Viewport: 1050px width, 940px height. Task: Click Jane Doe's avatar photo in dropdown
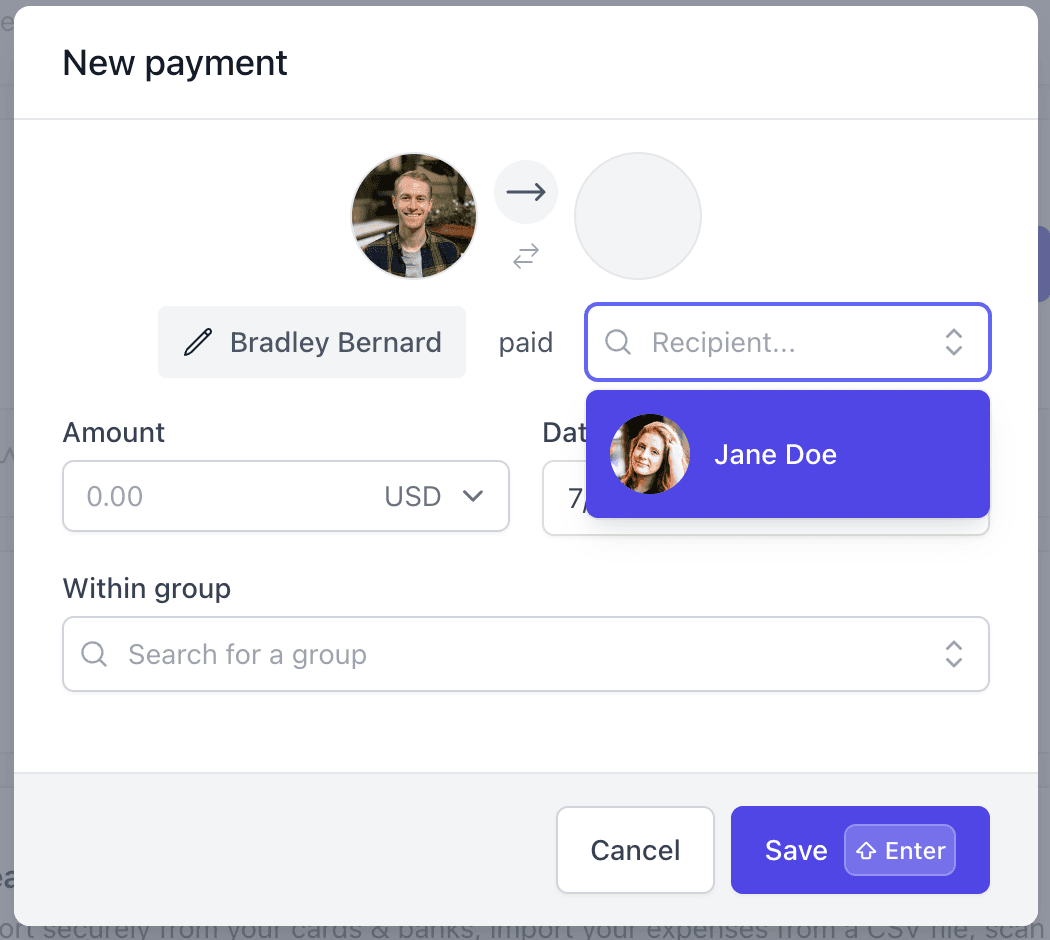[x=650, y=454]
